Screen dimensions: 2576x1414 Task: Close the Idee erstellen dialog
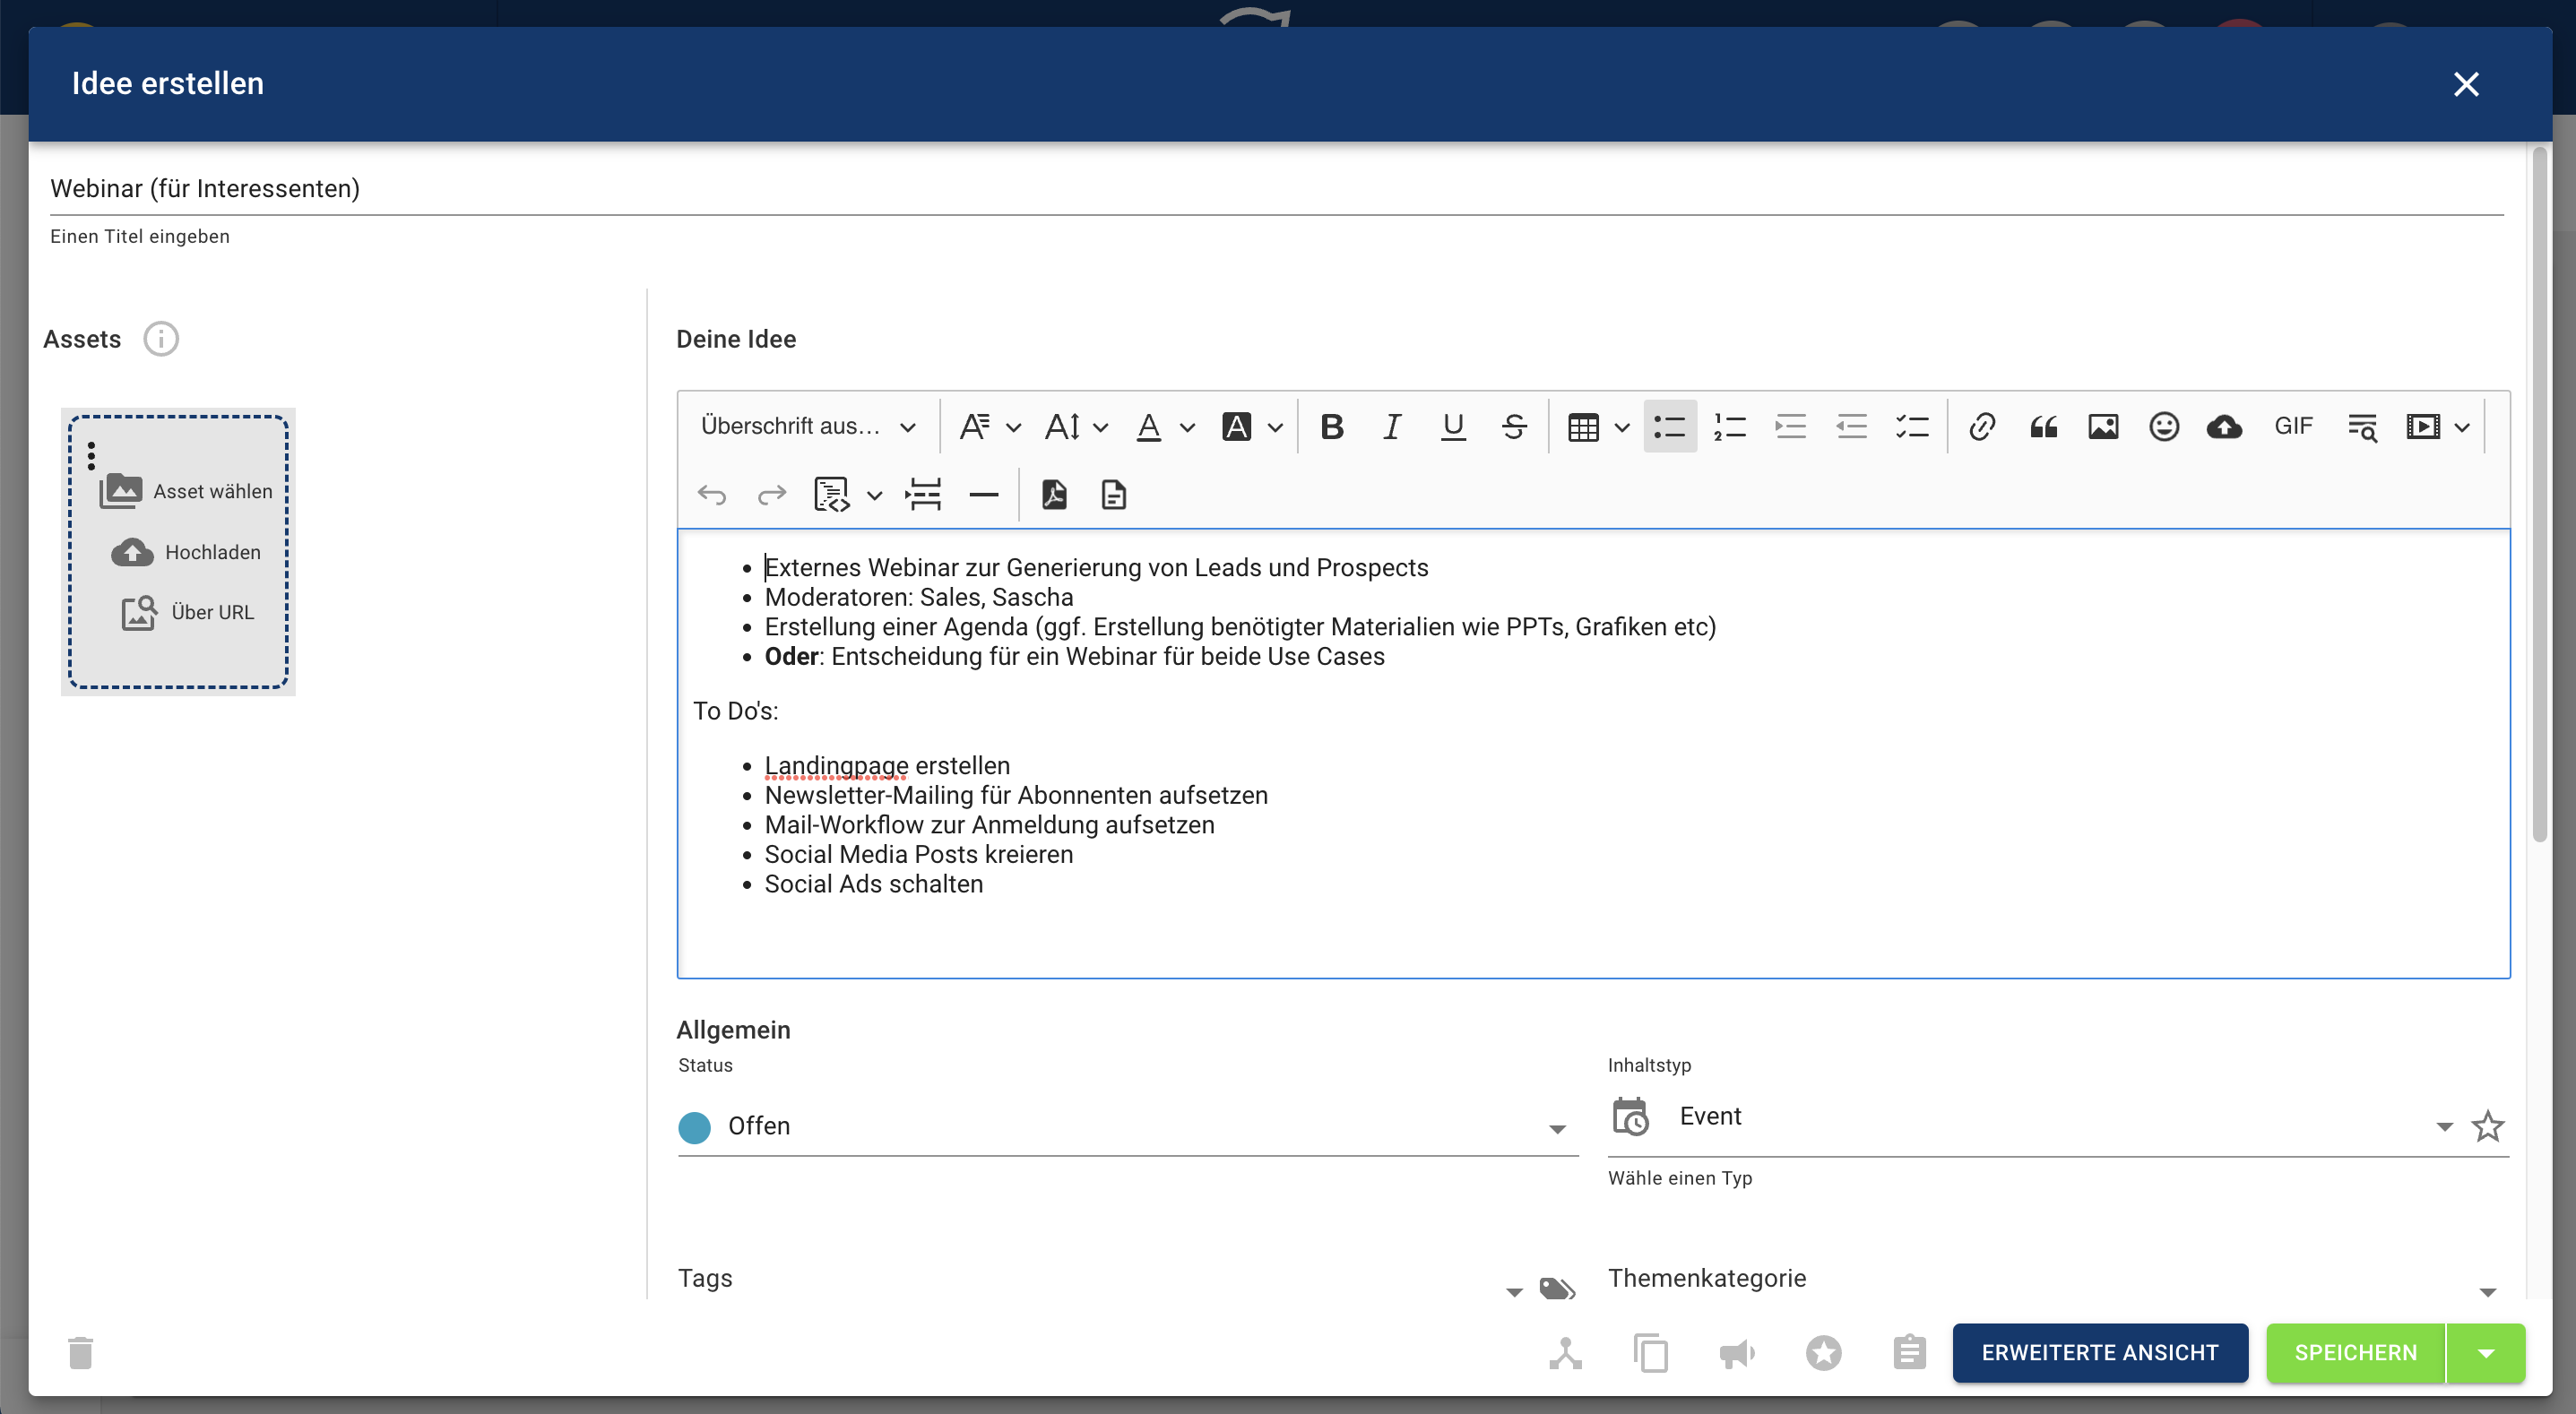[x=2466, y=84]
